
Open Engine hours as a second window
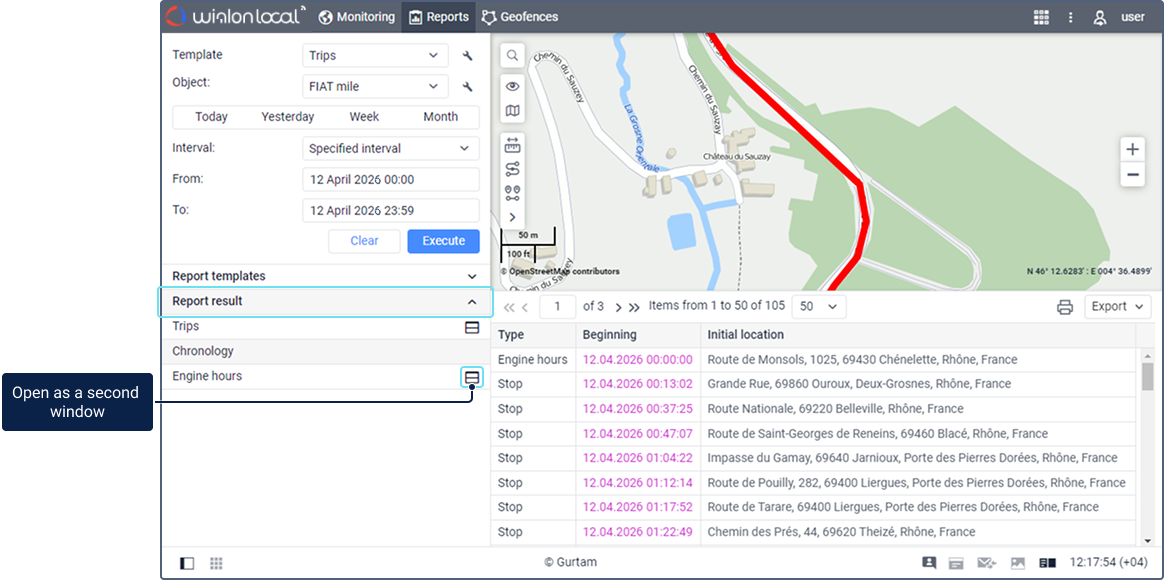472,377
